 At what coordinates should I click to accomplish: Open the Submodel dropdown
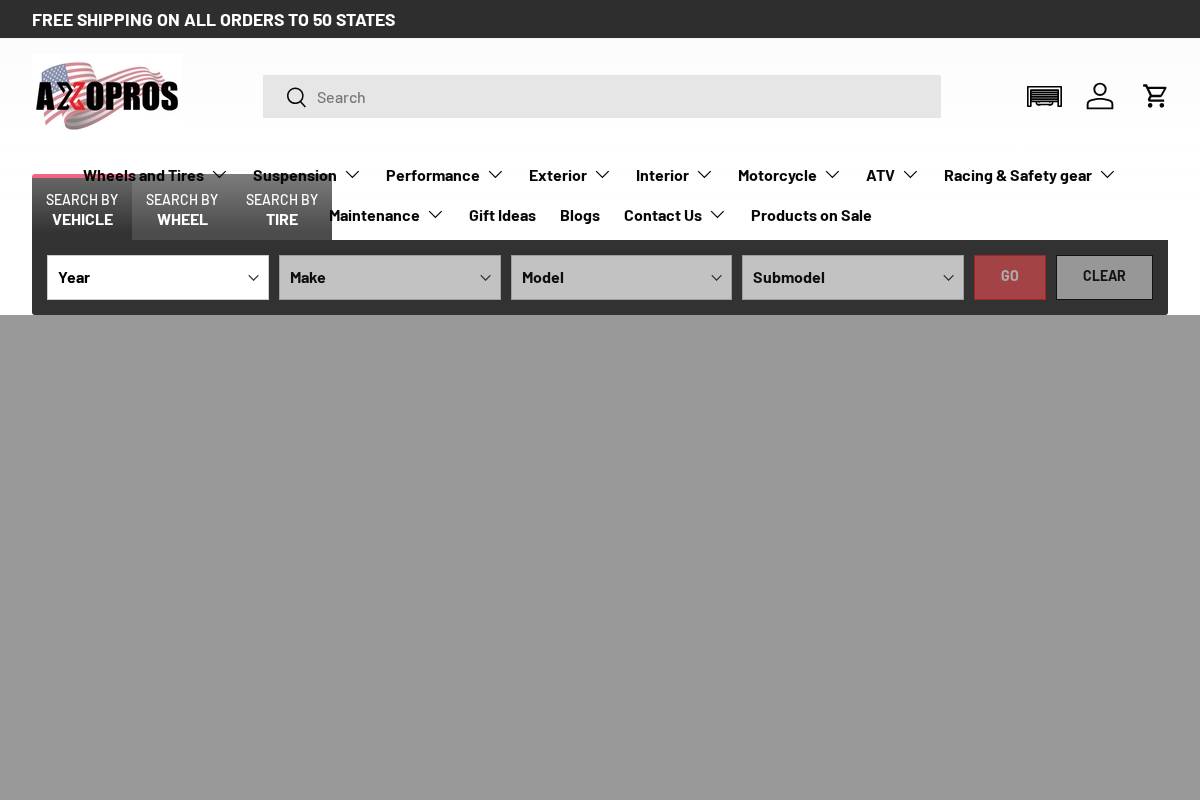[852, 277]
